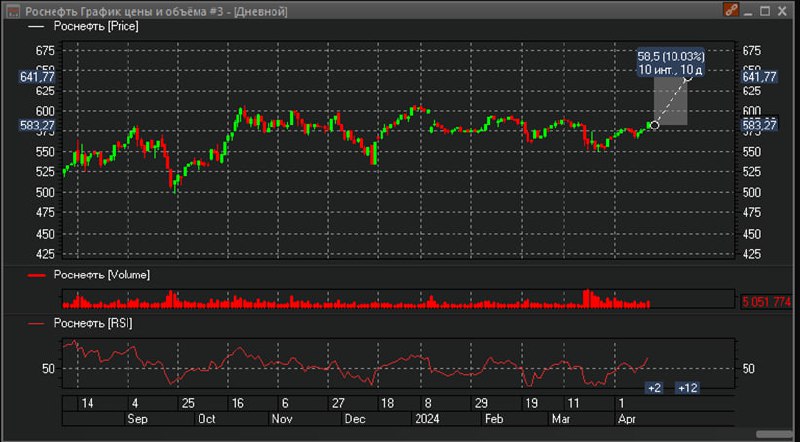Click the date label 16 on the time axis

coord(238,403)
